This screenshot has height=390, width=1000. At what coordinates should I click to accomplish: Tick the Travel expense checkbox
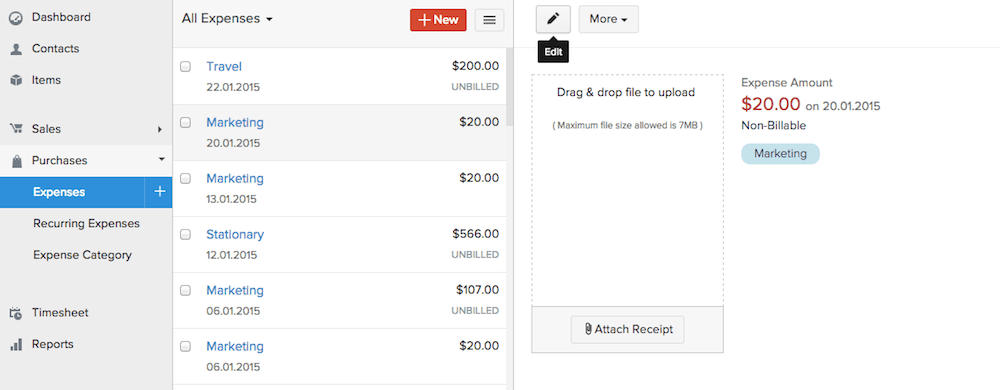(x=185, y=66)
